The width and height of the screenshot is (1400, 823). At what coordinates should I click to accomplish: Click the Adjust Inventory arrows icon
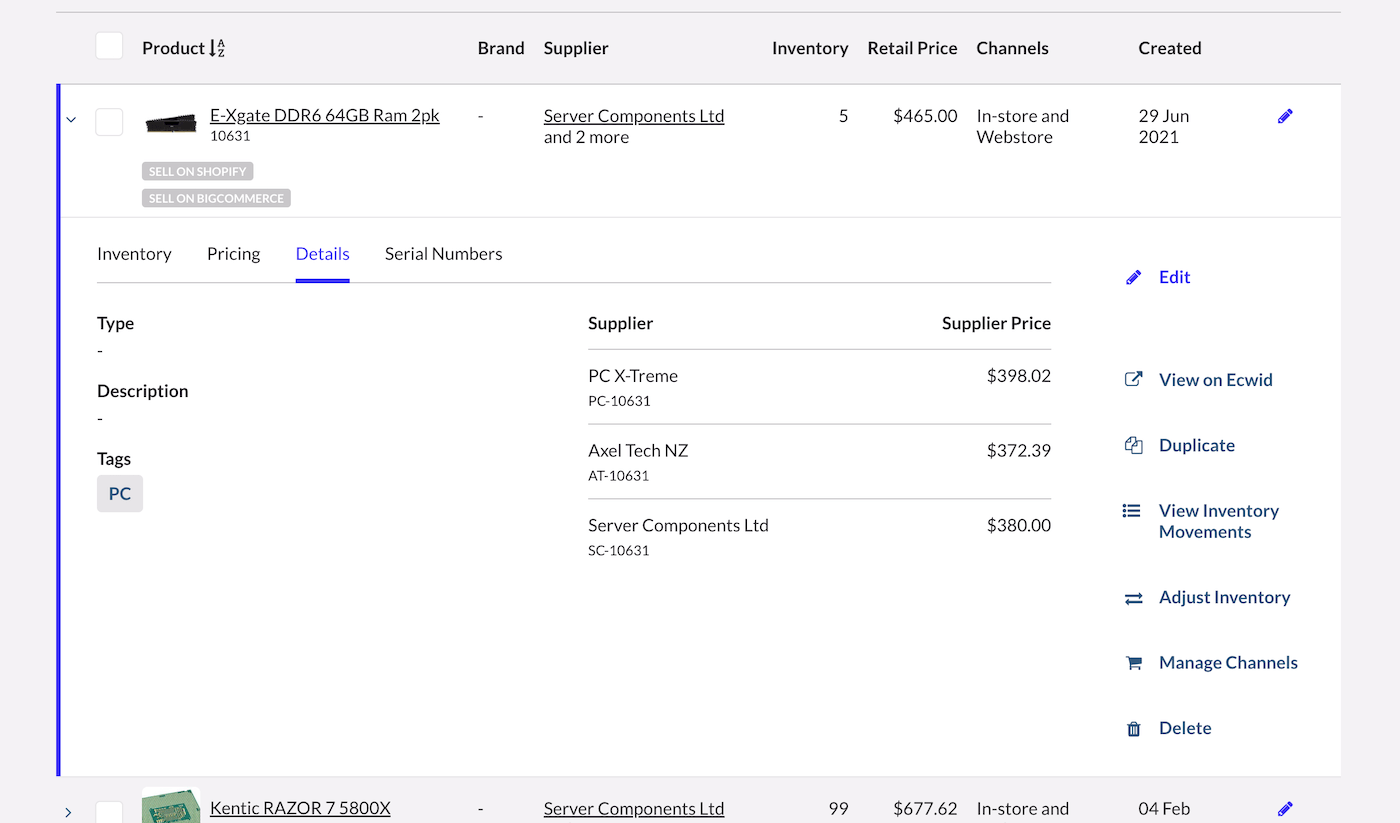(1133, 598)
